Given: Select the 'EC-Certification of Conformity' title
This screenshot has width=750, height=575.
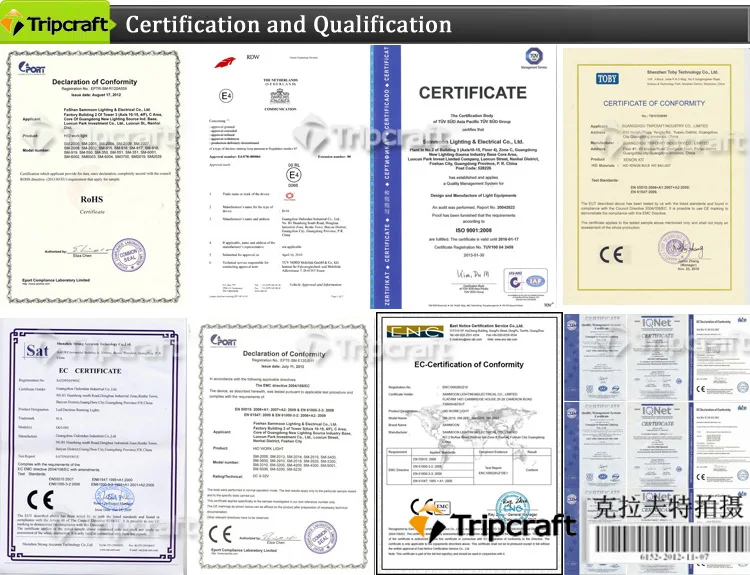Looking at the screenshot, I should pos(469,365).
